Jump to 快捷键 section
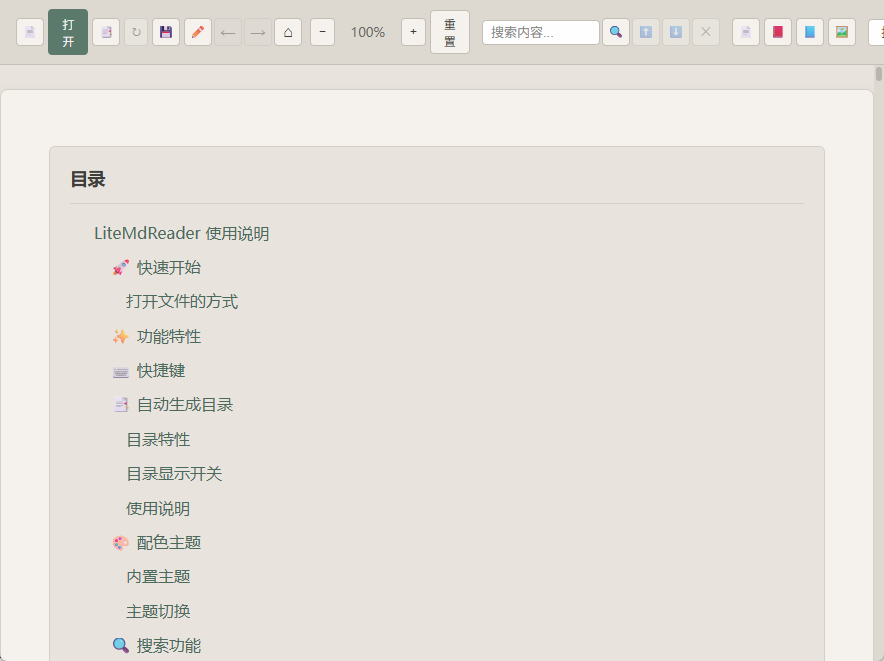The height and width of the screenshot is (661, 884). pos(148,371)
